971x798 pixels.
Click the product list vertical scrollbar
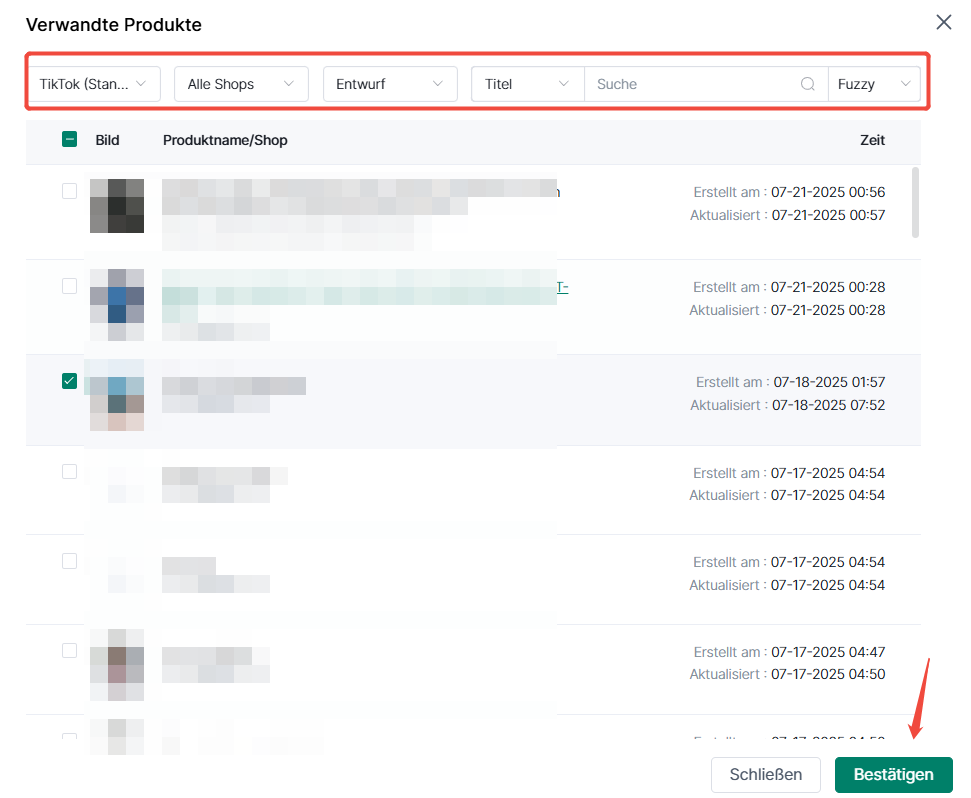[915, 202]
